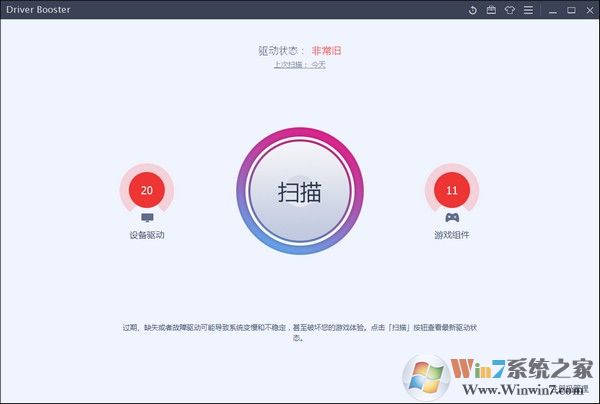Click the monitor icon for 设备驱动
This screenshot has height=404, width=600.
(147, 218)
